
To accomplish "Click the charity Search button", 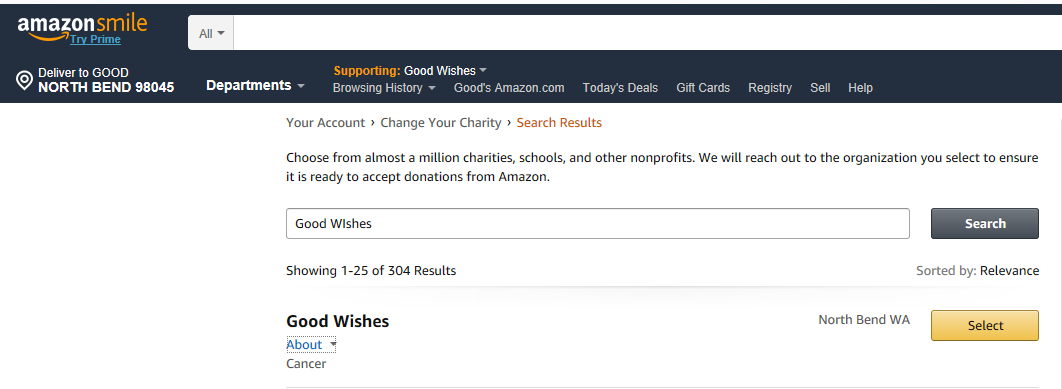I will point(985,224).
